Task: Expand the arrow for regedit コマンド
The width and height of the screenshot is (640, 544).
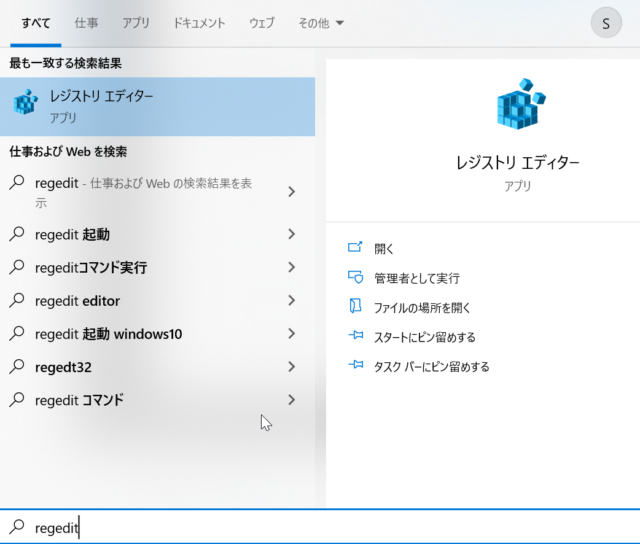Action: [291, 400]
